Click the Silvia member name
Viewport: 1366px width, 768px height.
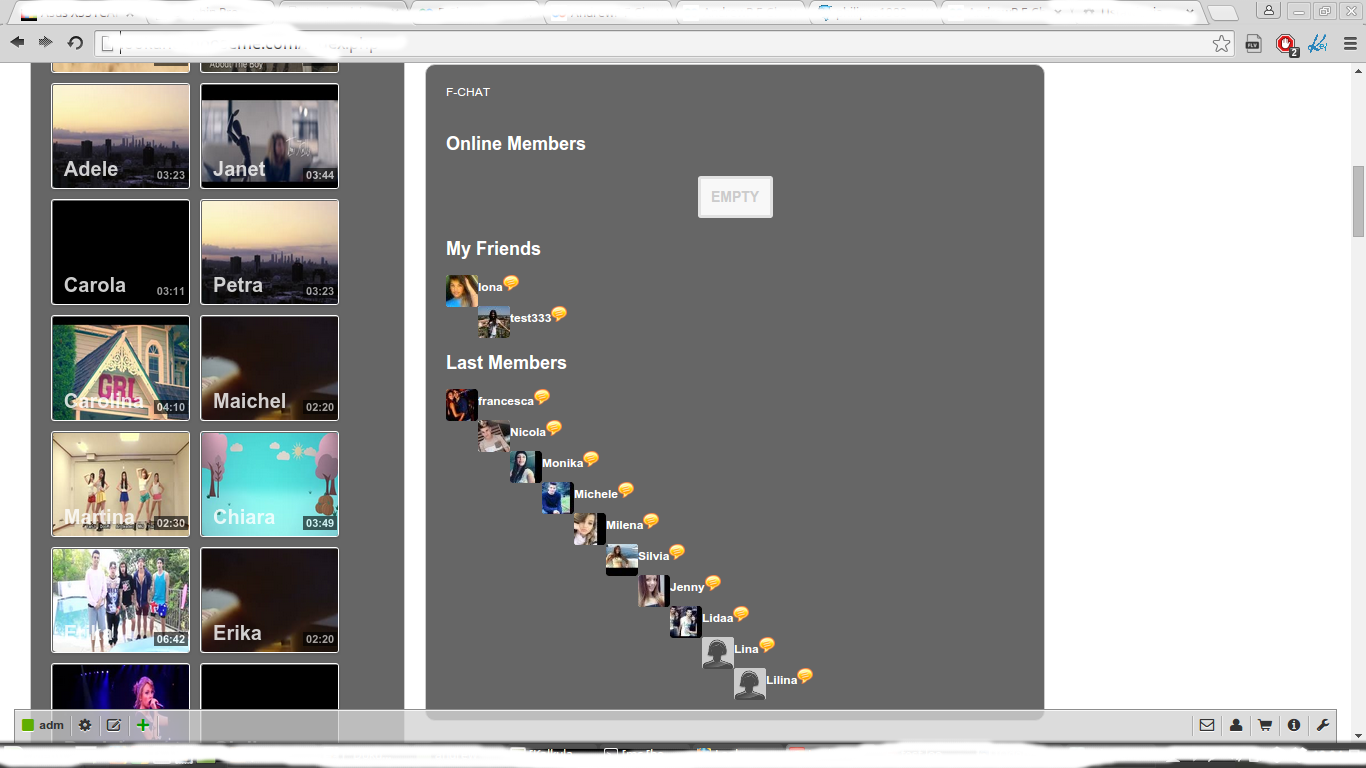click(654, 556)
